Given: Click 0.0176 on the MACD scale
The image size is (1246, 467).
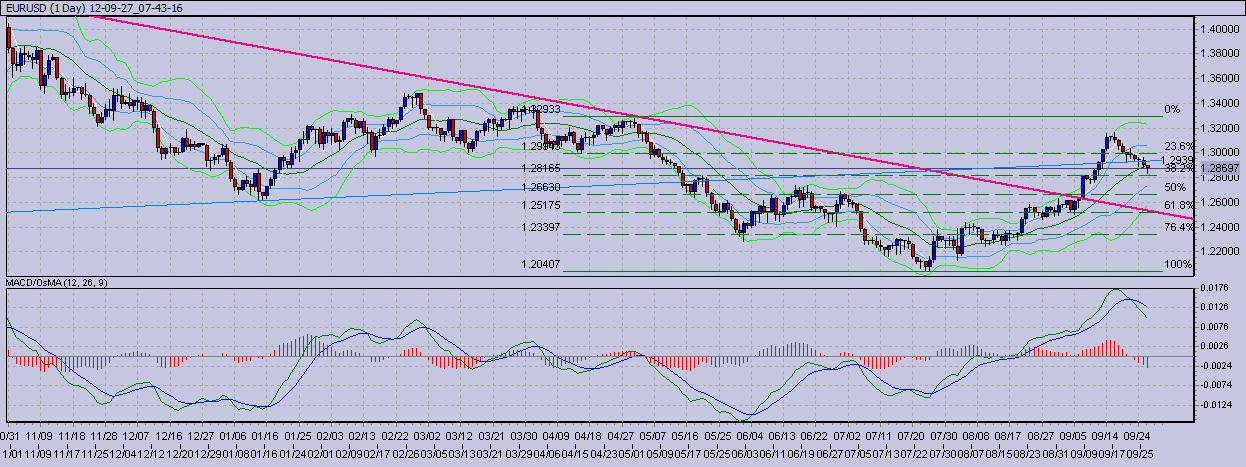Looking at the screenshot, I should point(1216,288).
